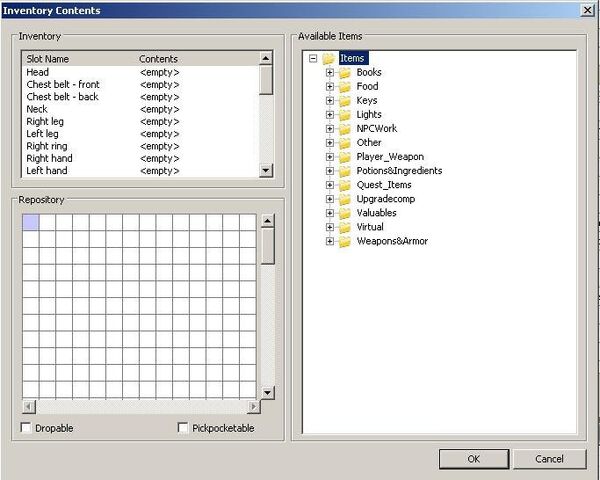Click the Upgradecomp folder icon

345,199
